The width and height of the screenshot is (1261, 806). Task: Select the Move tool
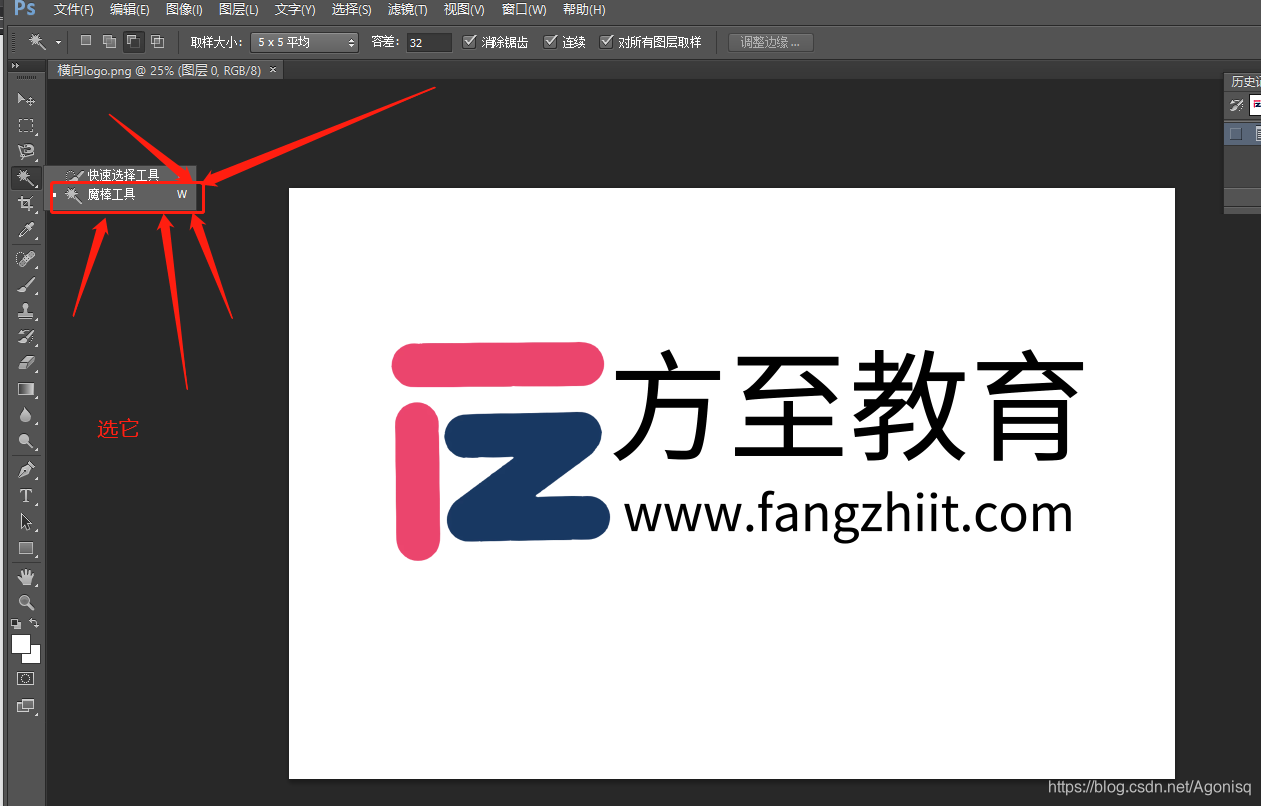click(x=26, y=99)
